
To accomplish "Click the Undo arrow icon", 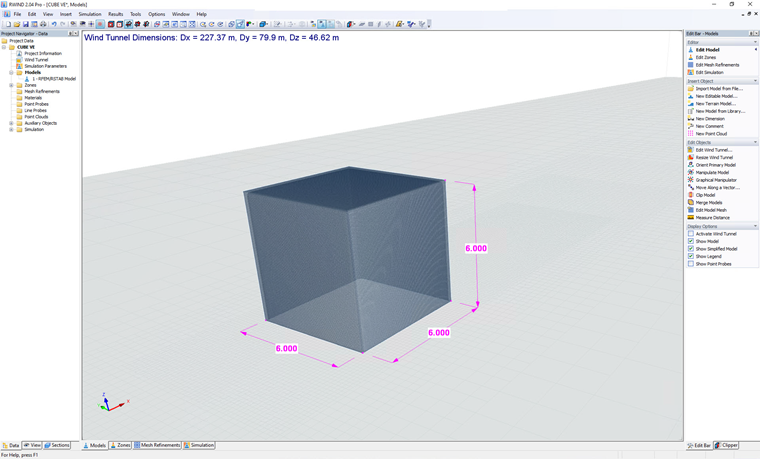I will tap(54, 24).
